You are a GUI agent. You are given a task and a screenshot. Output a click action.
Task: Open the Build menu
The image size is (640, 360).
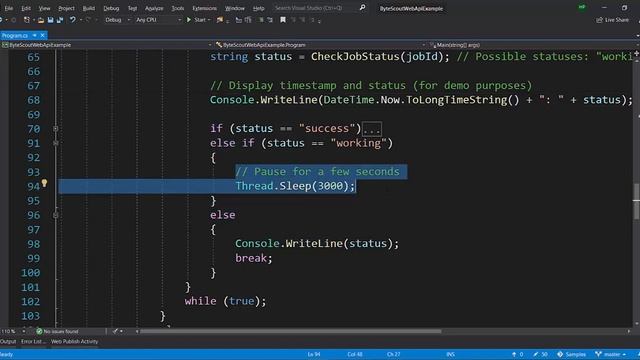[x=89, y=8]
